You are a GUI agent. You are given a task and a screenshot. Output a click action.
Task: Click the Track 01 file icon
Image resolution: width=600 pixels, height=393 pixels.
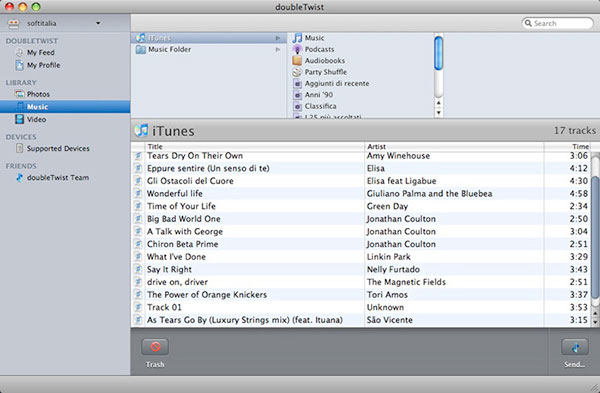(x=138, y=307)
